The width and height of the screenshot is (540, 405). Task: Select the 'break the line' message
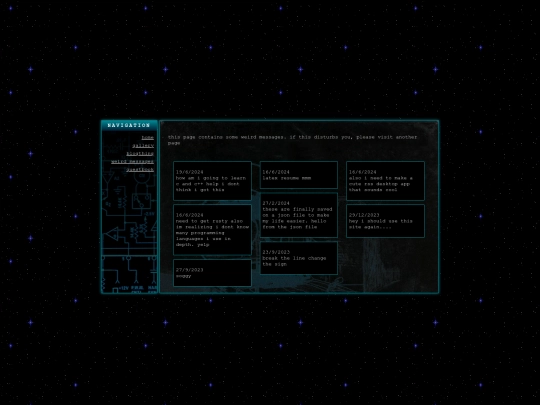[299, 258]
